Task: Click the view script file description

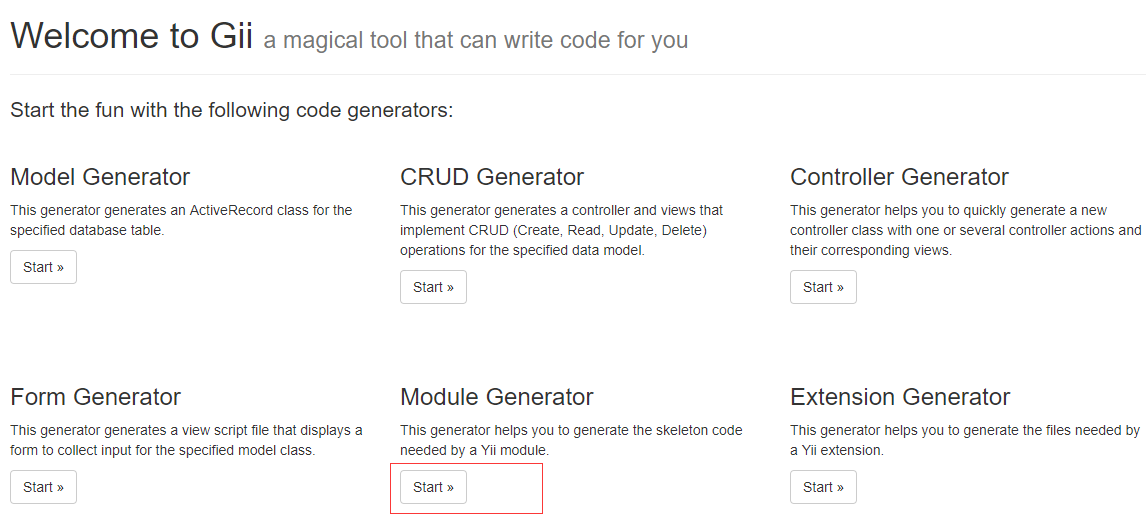Action: [186, 440]
